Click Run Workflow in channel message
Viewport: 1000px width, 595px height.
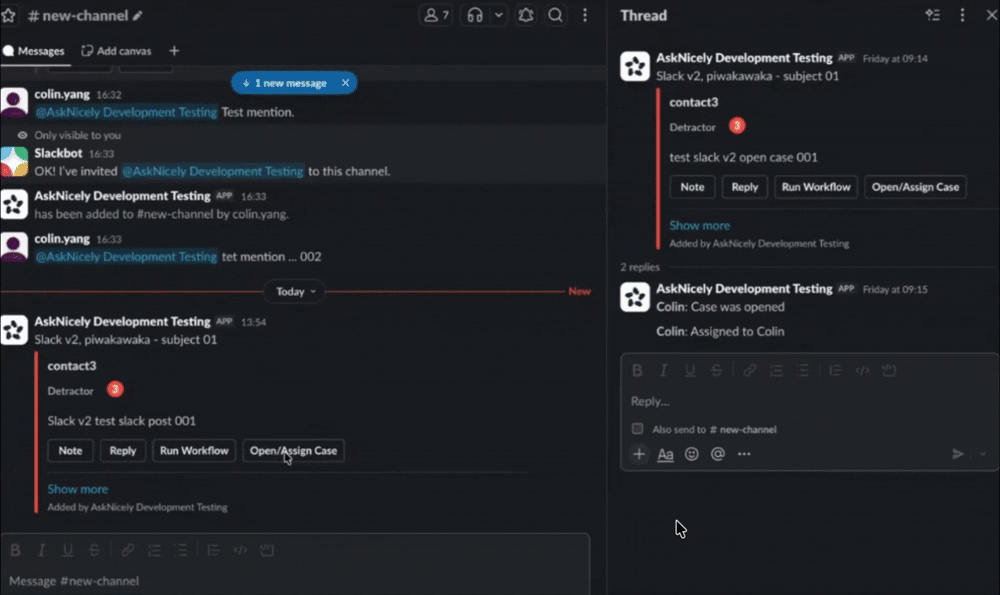(194, 450)
